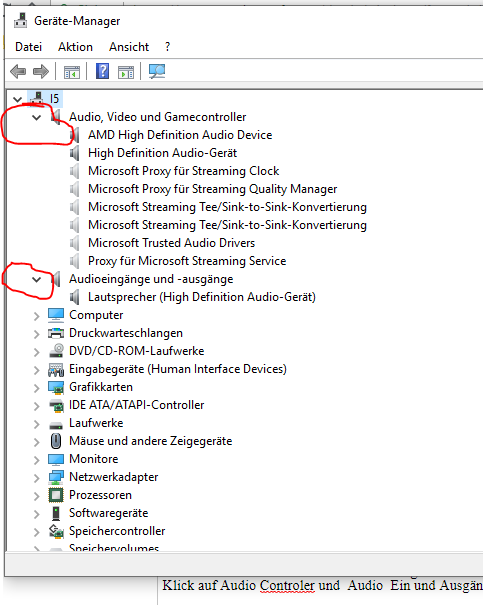
Task: Select Proxy für Microsoft Streaming Service
Action: coord(187,261)
